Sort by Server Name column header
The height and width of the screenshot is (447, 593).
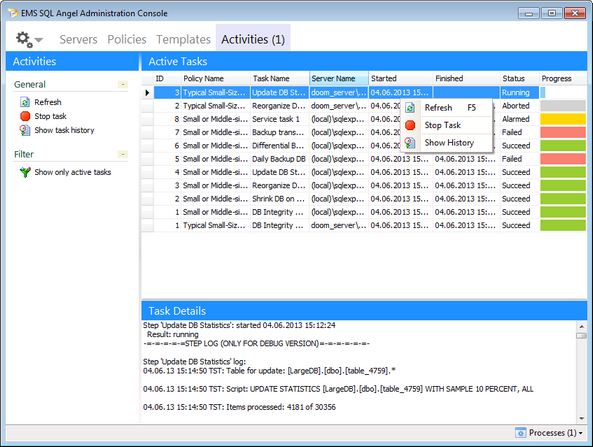coord(339,78)
